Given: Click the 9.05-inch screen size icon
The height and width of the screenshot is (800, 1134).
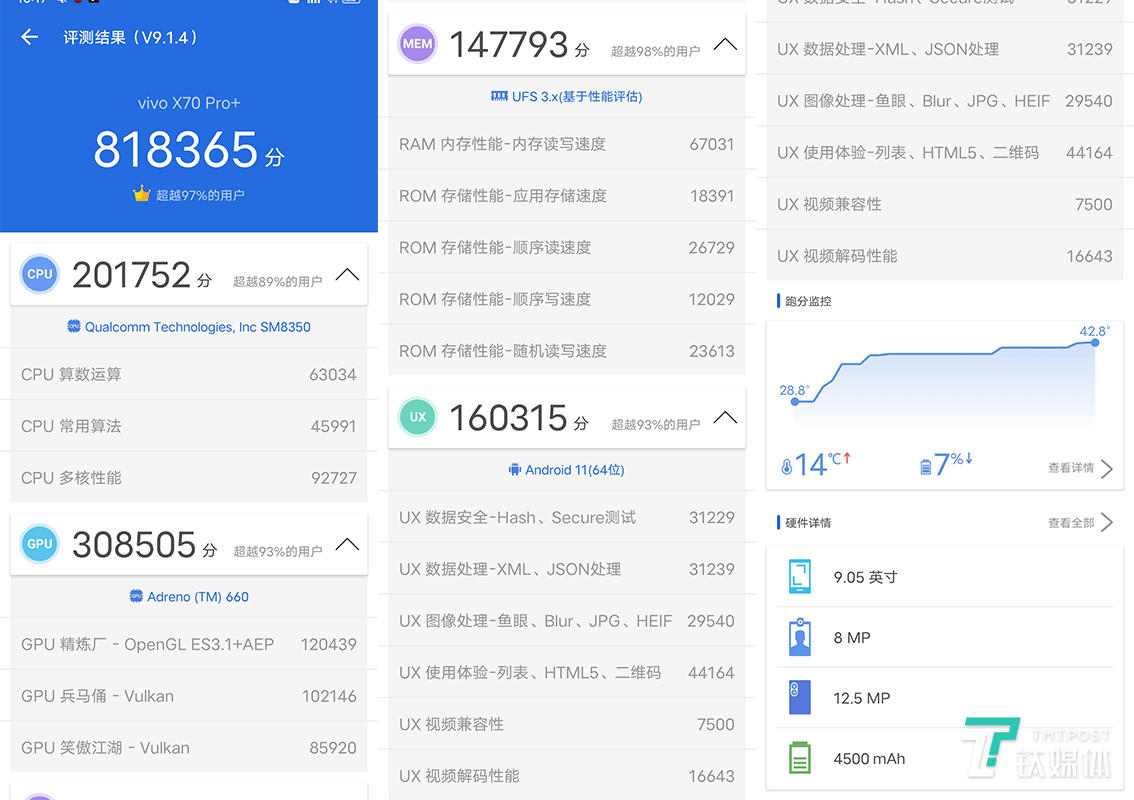Looking at the screenshot, I should pos(800,577).
